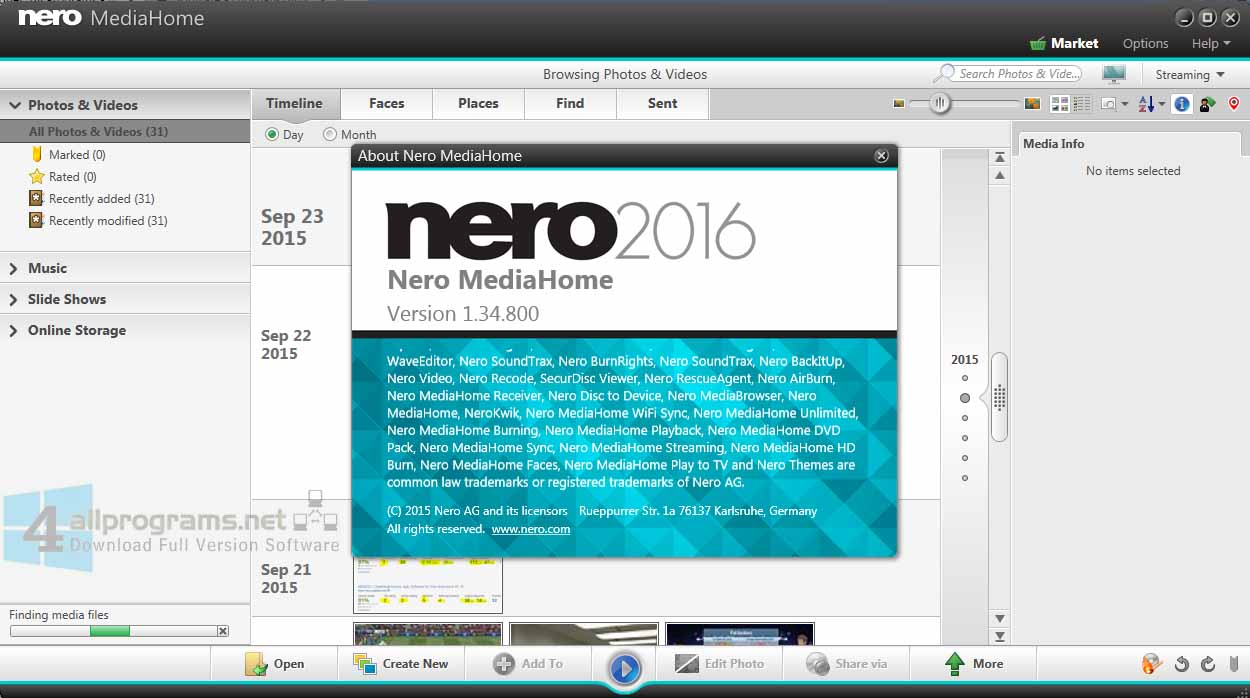Viewport: 1250px width, 698px height.
Task: Open the Help dropdown menu
Action: tap(1211, 44)
